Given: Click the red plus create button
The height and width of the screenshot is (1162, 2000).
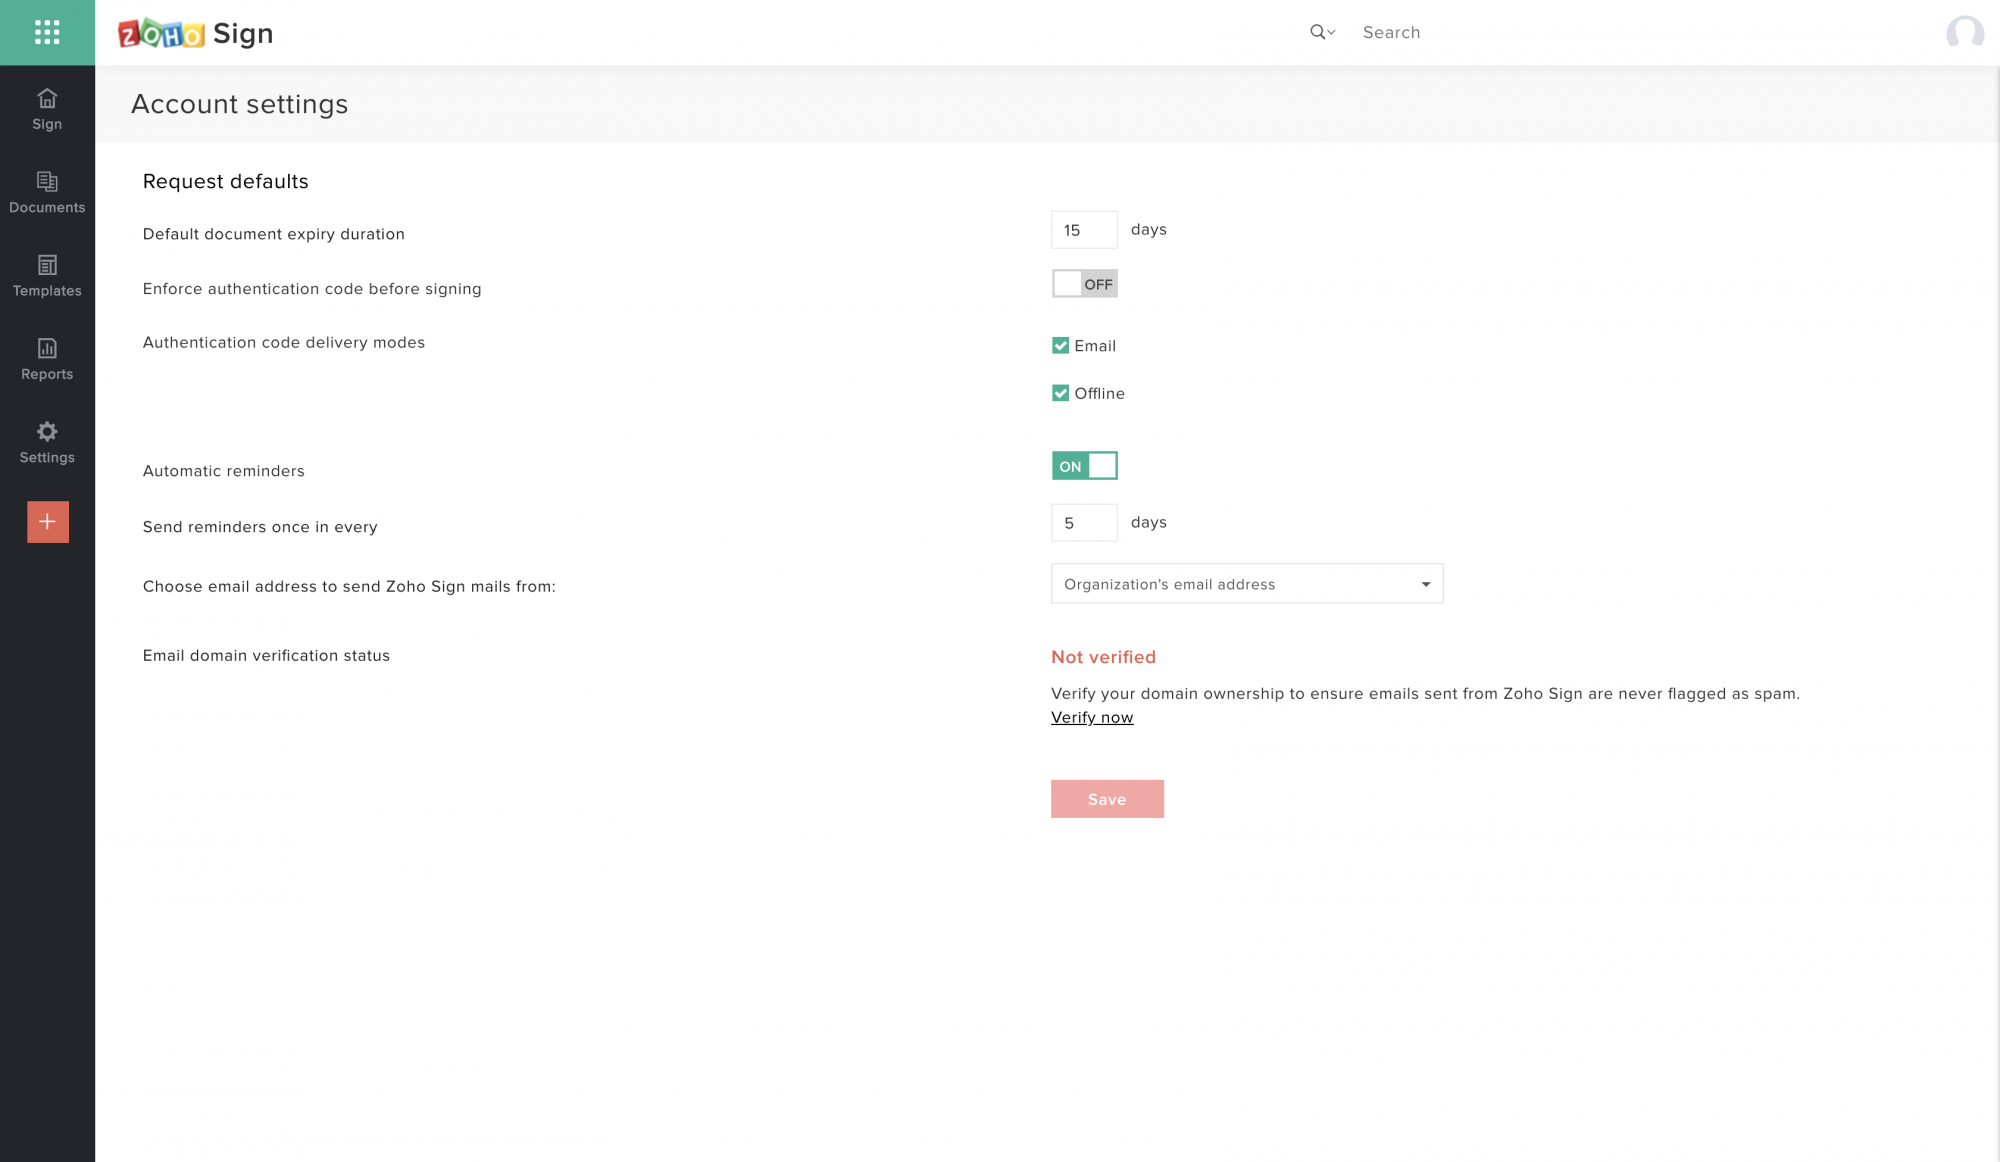Looking at the screenshot, I should click(x=47, y=522).
